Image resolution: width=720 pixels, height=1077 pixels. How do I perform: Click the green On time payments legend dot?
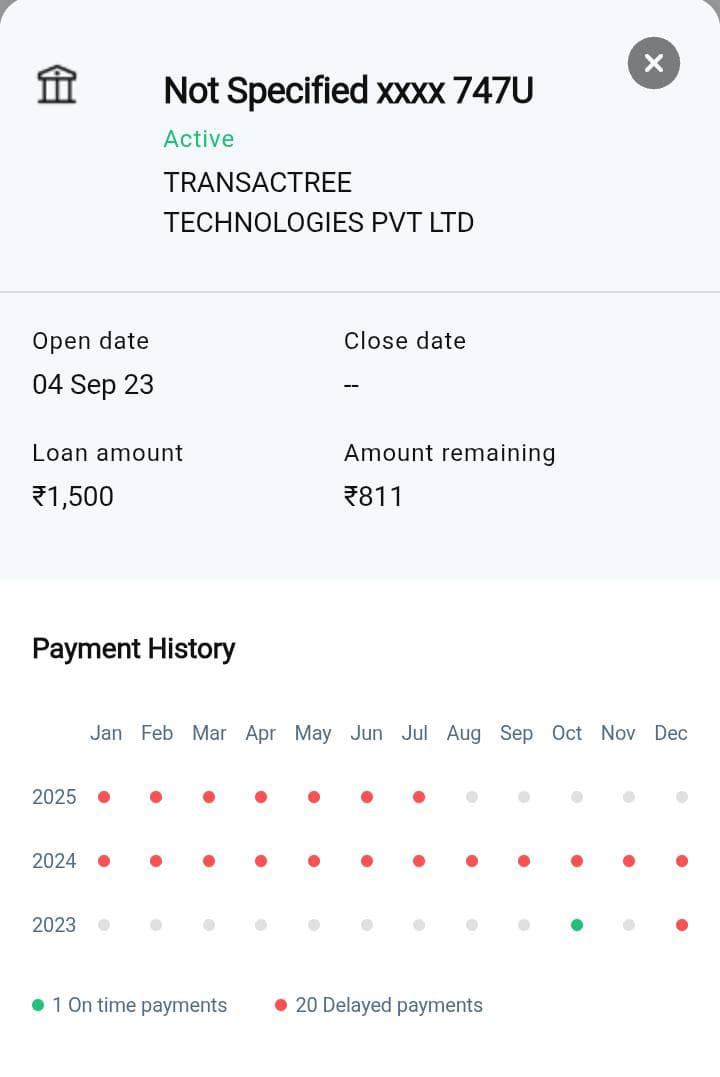coord(38,1005)
